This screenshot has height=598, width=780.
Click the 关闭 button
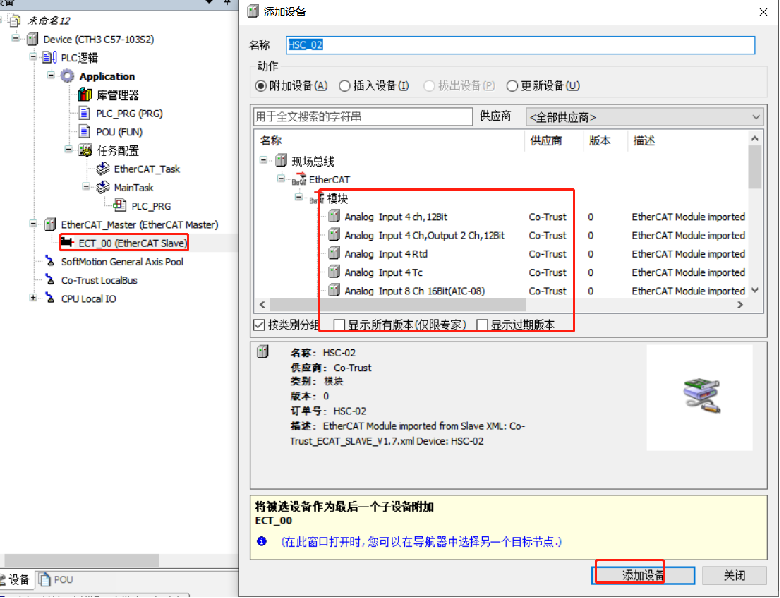(x=734, y=576)
